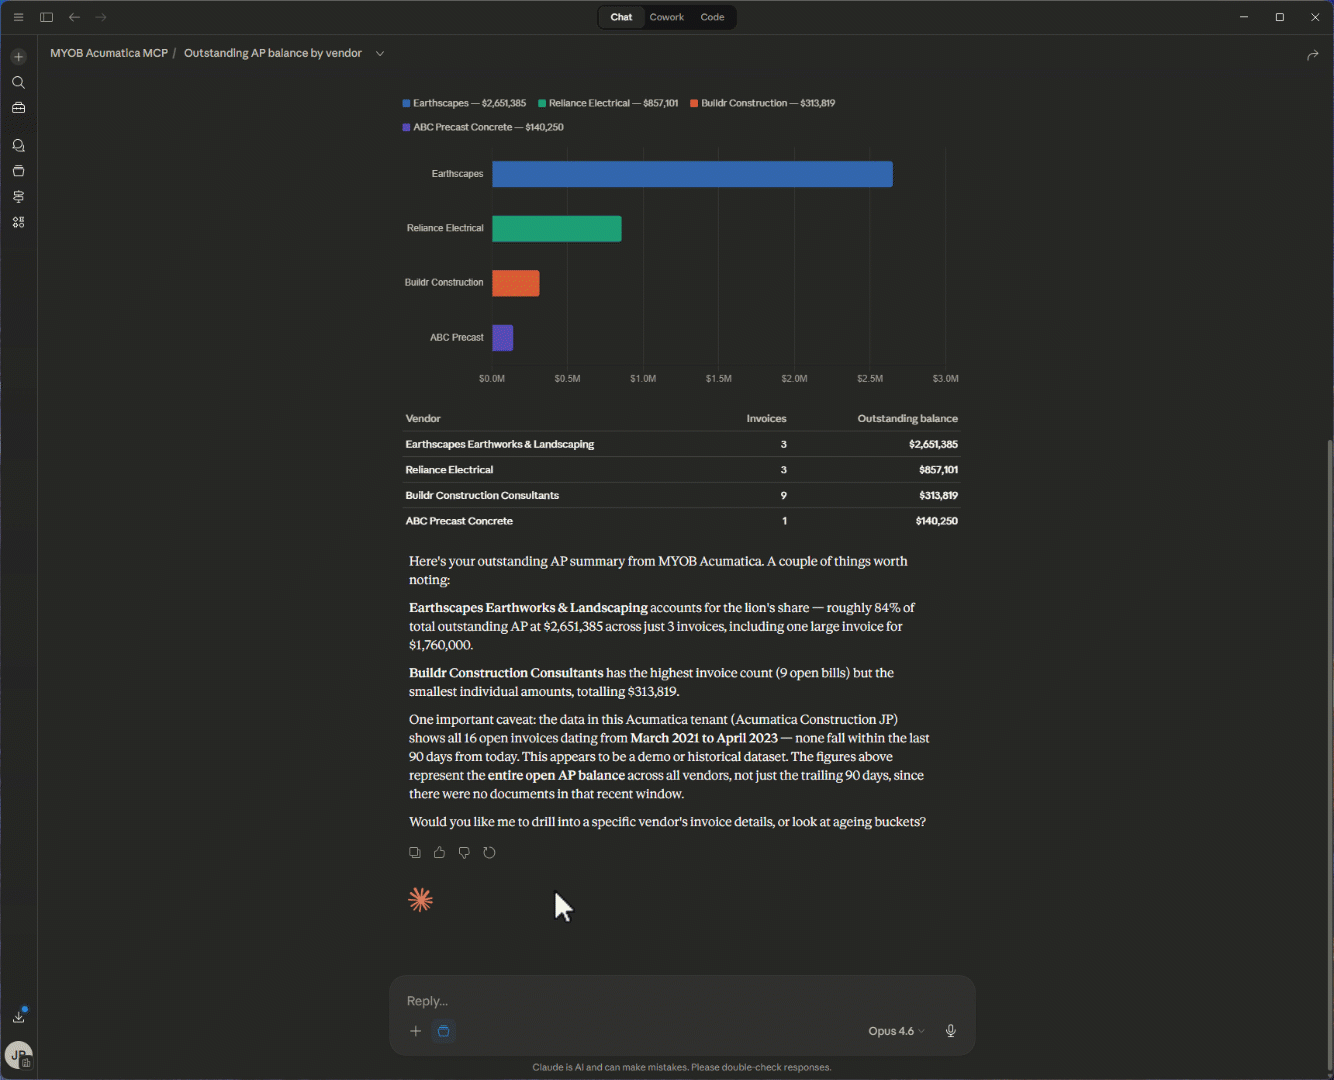The image size is (1334, 1080).
Task: Copy the response using the copy icon
Action: point(415,852)
